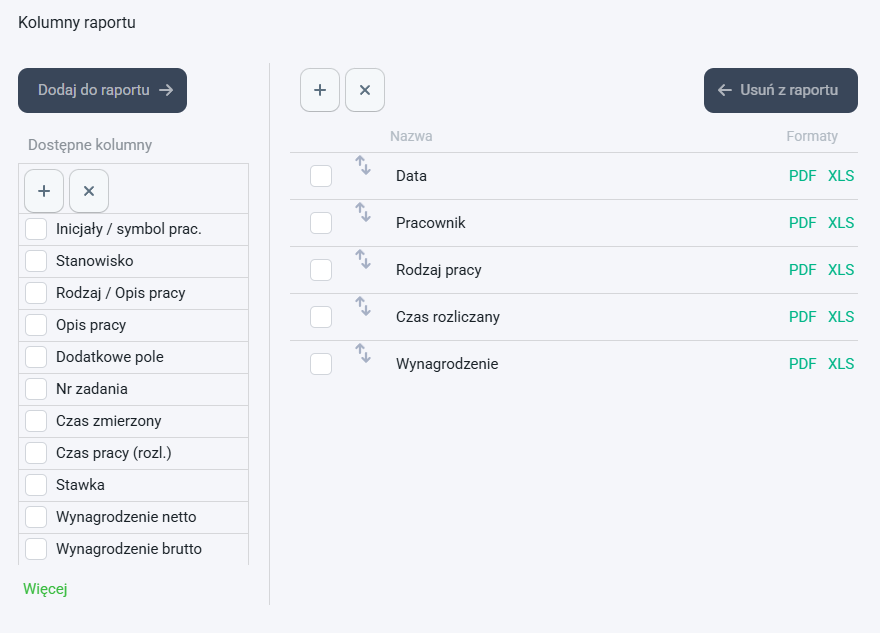Toggle PDF format for Wynagrodzenie column

click(803, 364)
